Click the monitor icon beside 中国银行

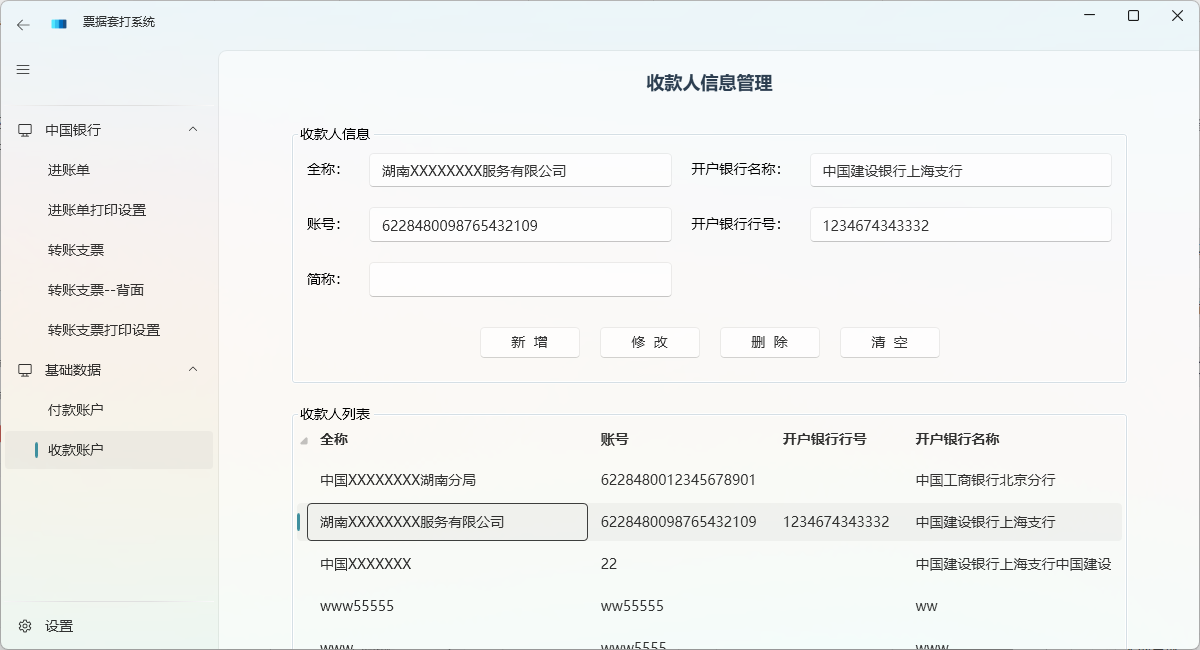coord(24,129)
